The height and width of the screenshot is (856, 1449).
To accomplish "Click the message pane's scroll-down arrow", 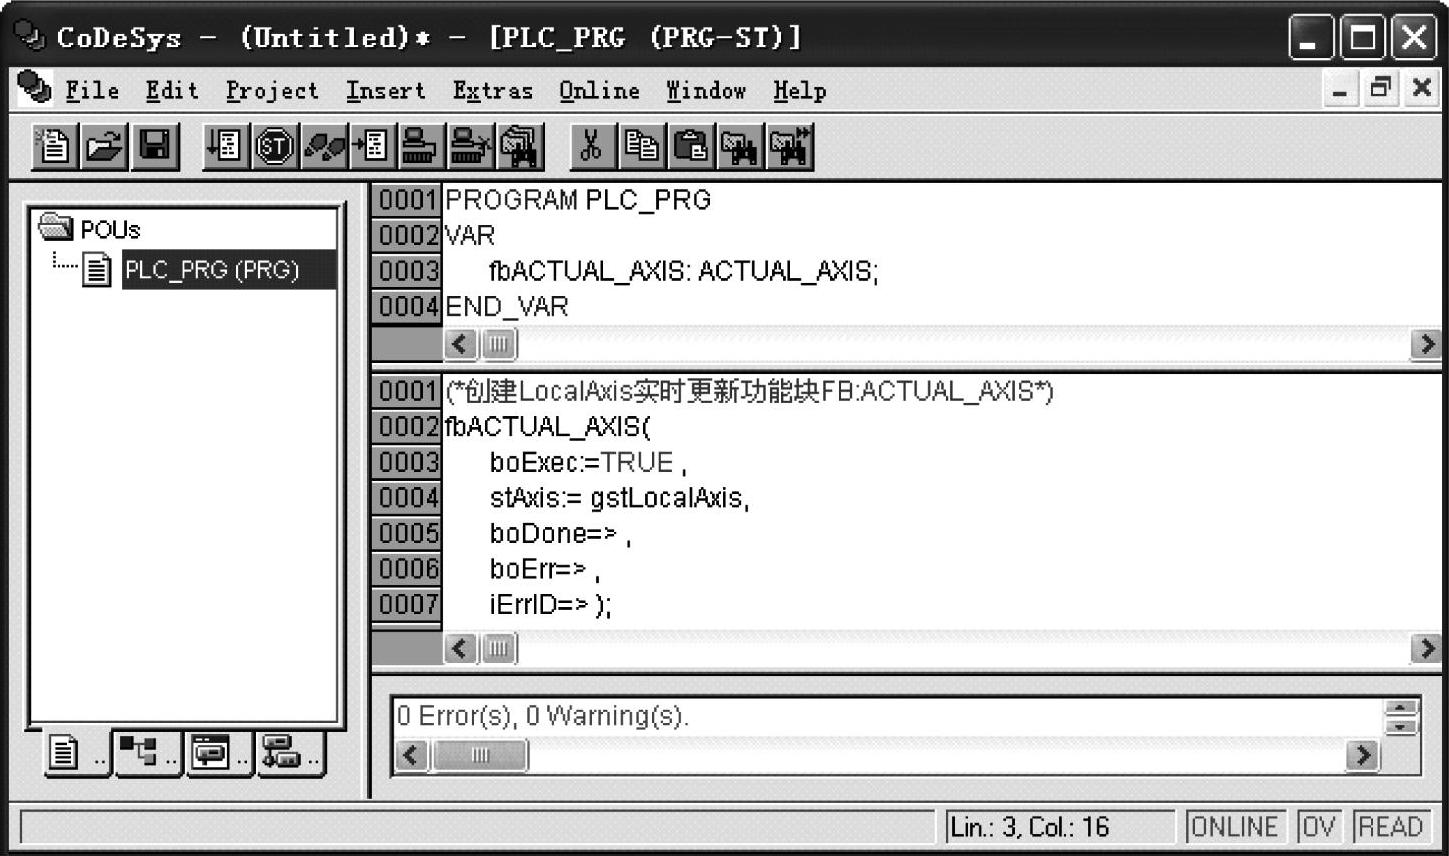I will [x=1402, y=726].
